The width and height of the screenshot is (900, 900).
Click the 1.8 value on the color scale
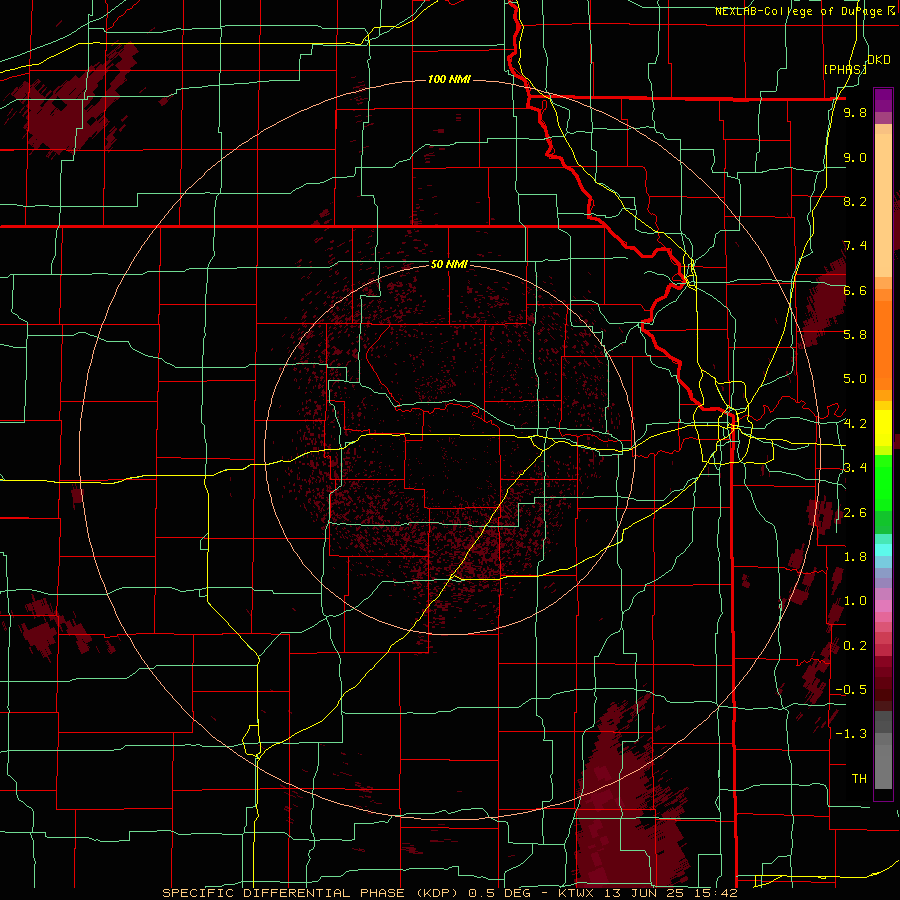point(855,557)
